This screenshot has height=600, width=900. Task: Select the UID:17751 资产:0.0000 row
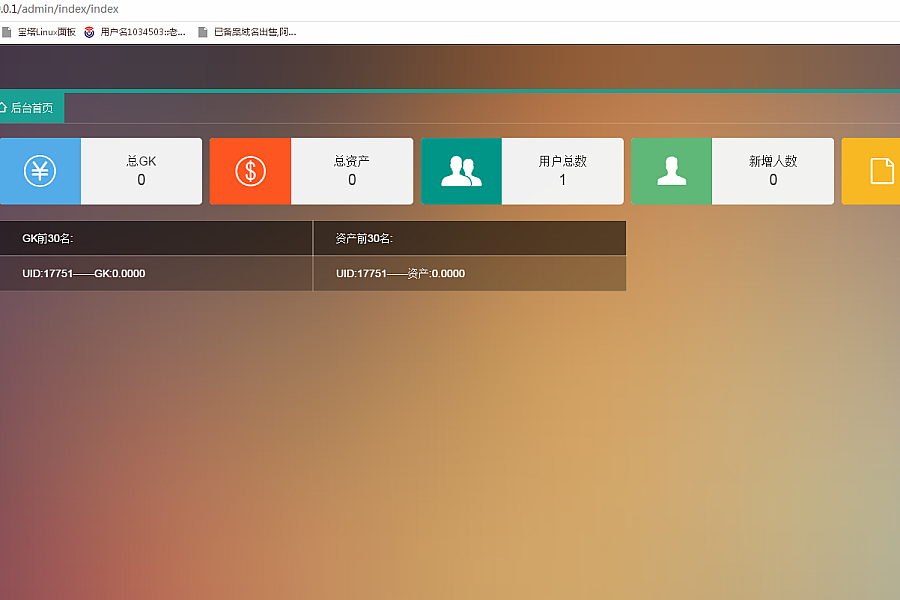400,274
